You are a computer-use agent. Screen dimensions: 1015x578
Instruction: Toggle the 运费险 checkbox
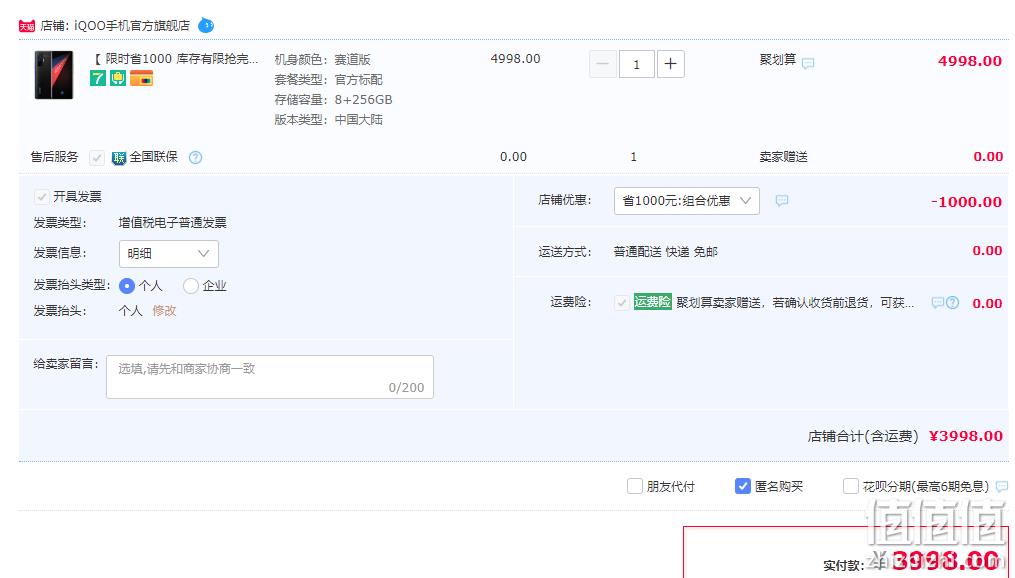(x=621, y=302)
